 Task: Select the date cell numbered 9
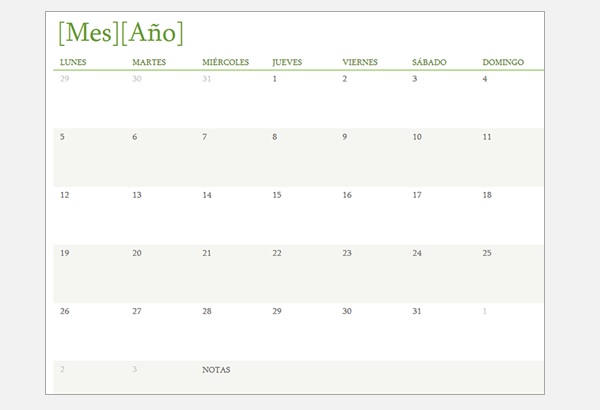pos(345,137)
